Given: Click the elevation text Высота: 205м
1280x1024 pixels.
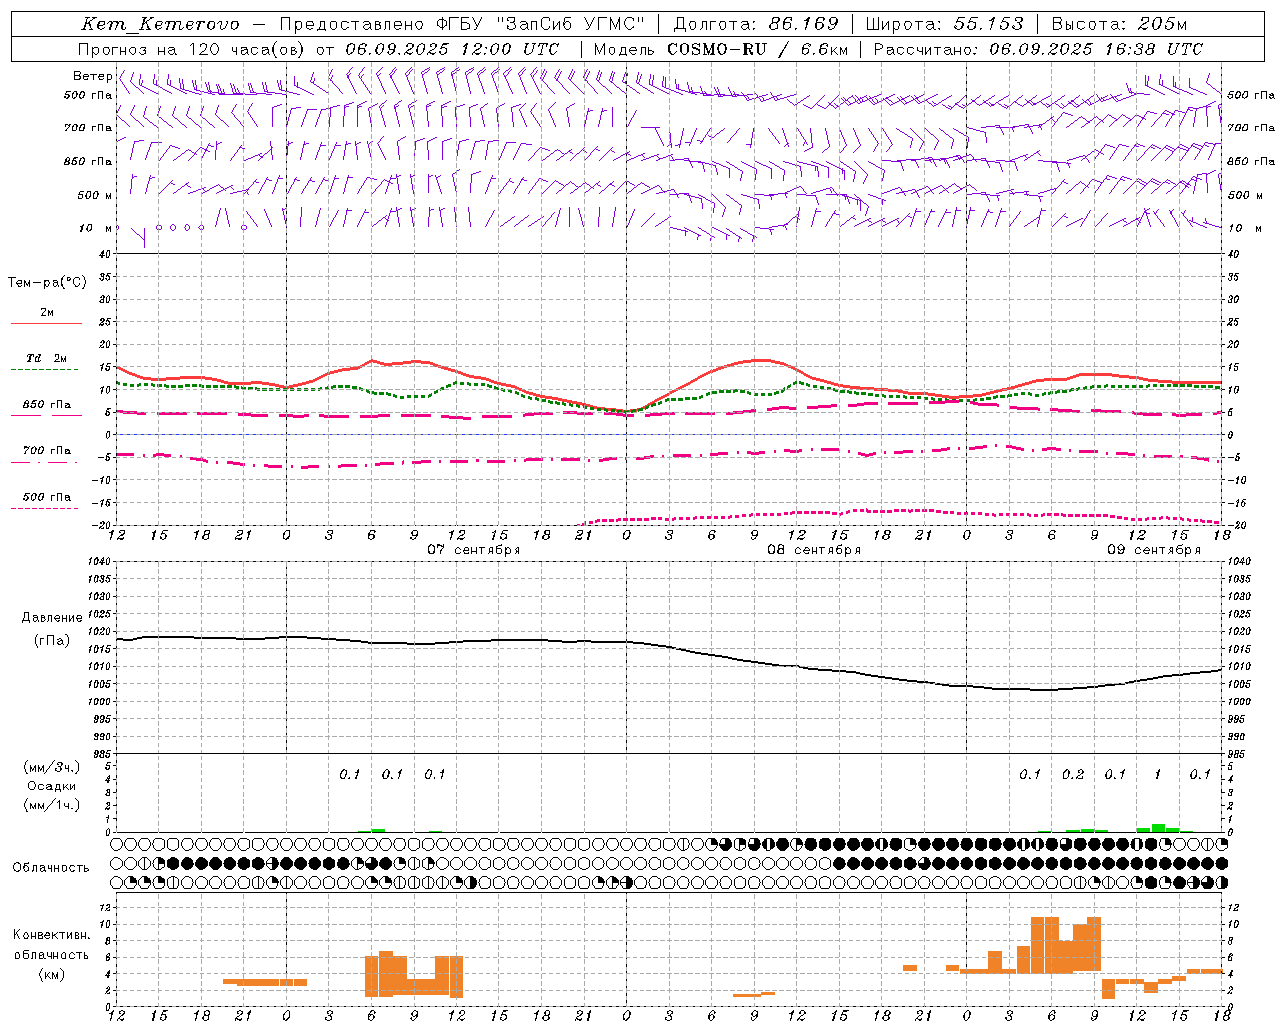Looking at the screenshot, I should (1120, 24).
